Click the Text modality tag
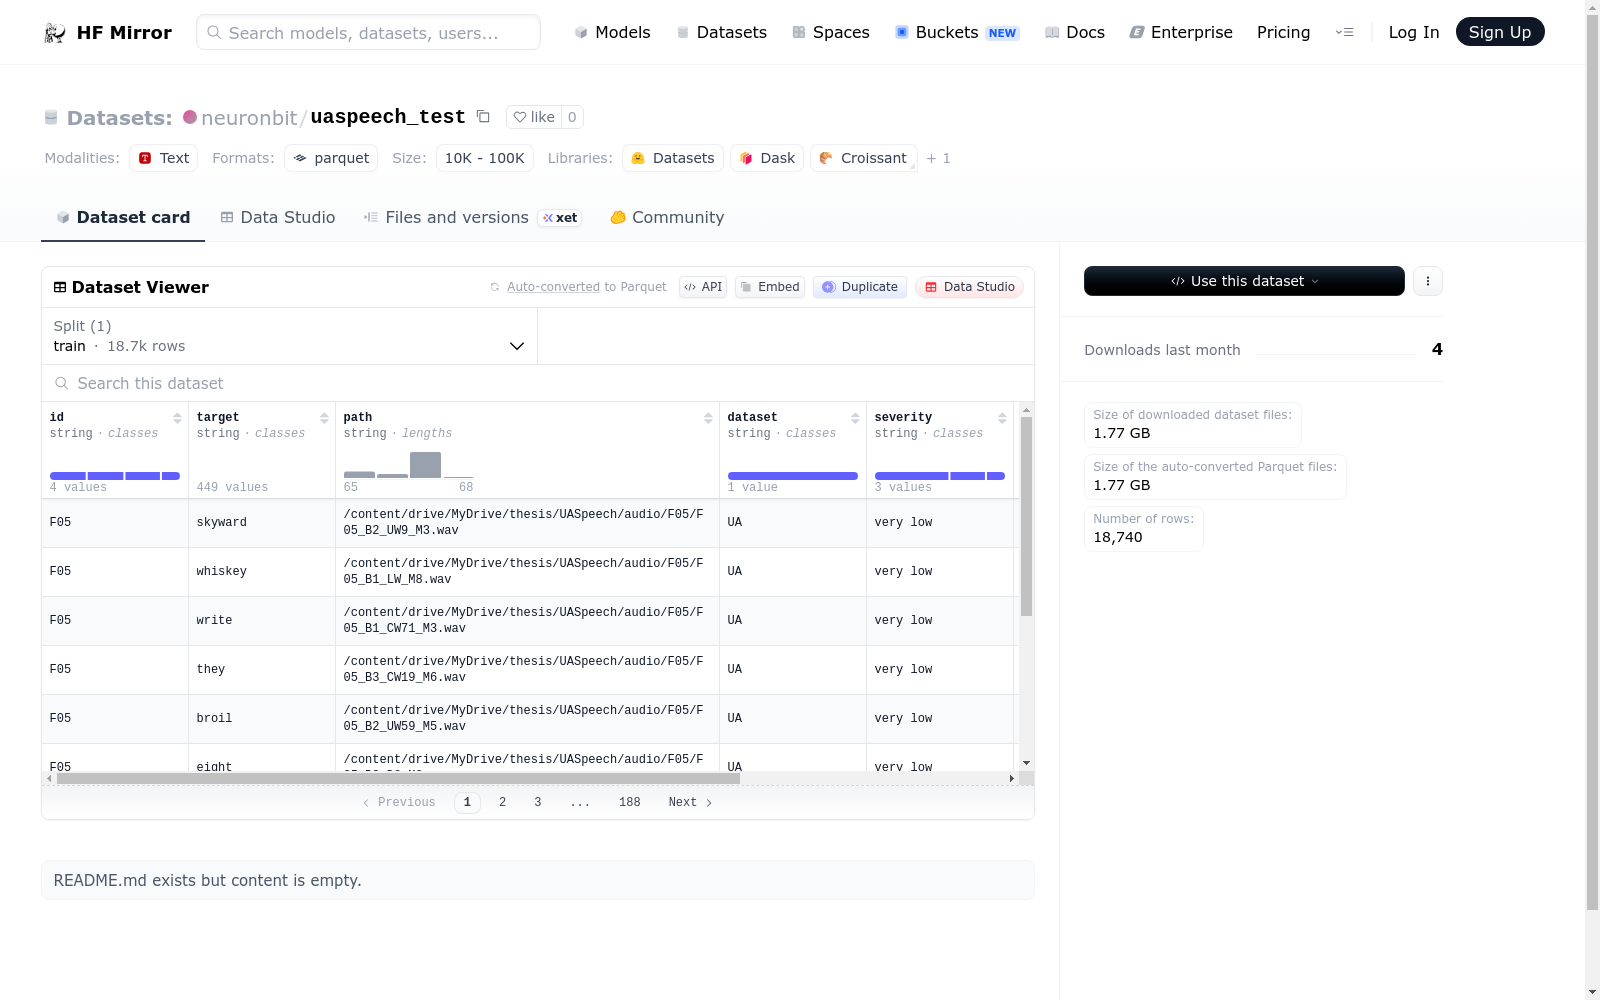 (164, 158)
